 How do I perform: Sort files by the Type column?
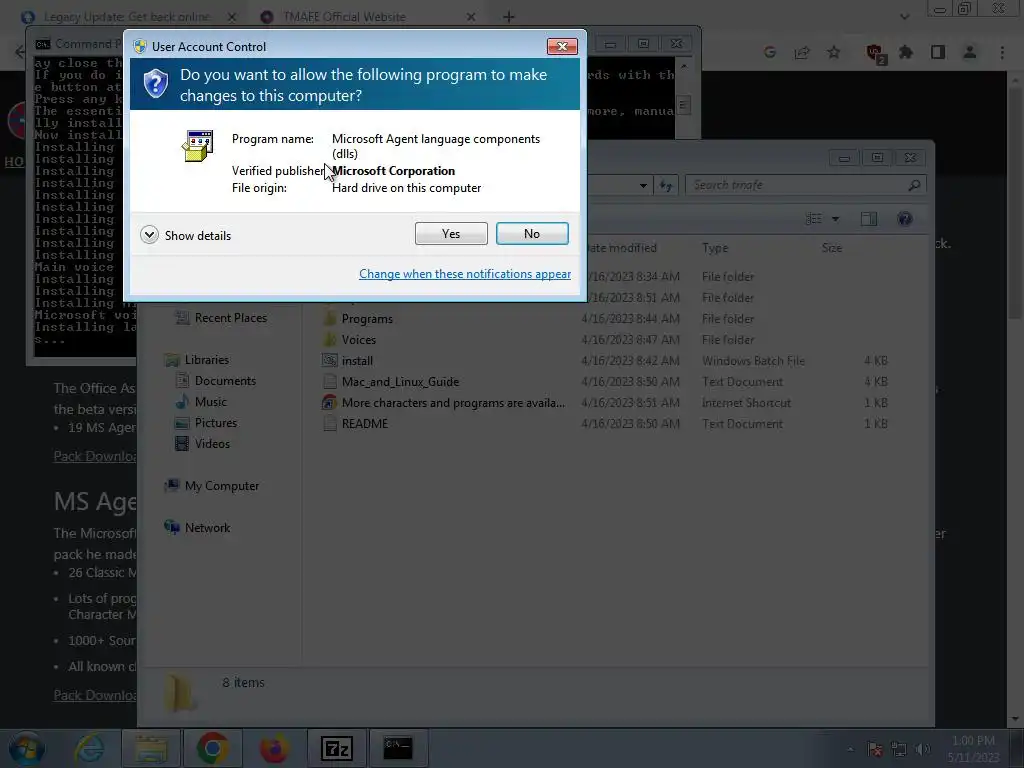click(715, 248)
